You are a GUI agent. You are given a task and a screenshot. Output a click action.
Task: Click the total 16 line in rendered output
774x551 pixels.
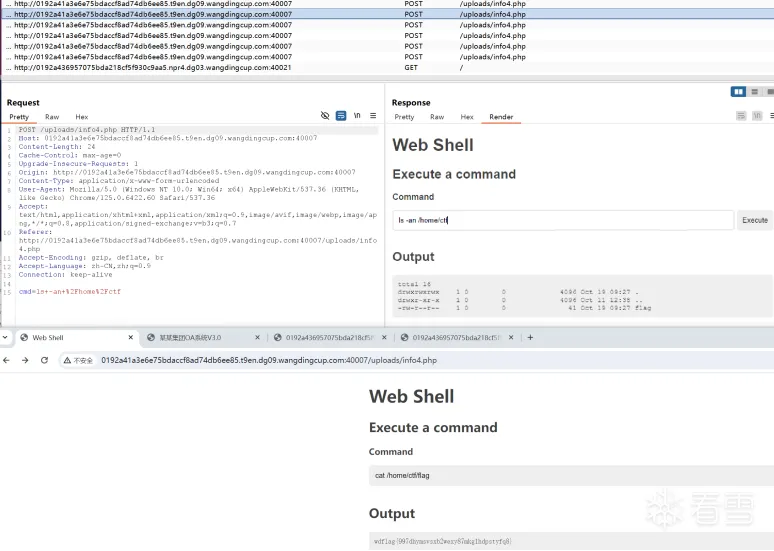click(414, 284)
